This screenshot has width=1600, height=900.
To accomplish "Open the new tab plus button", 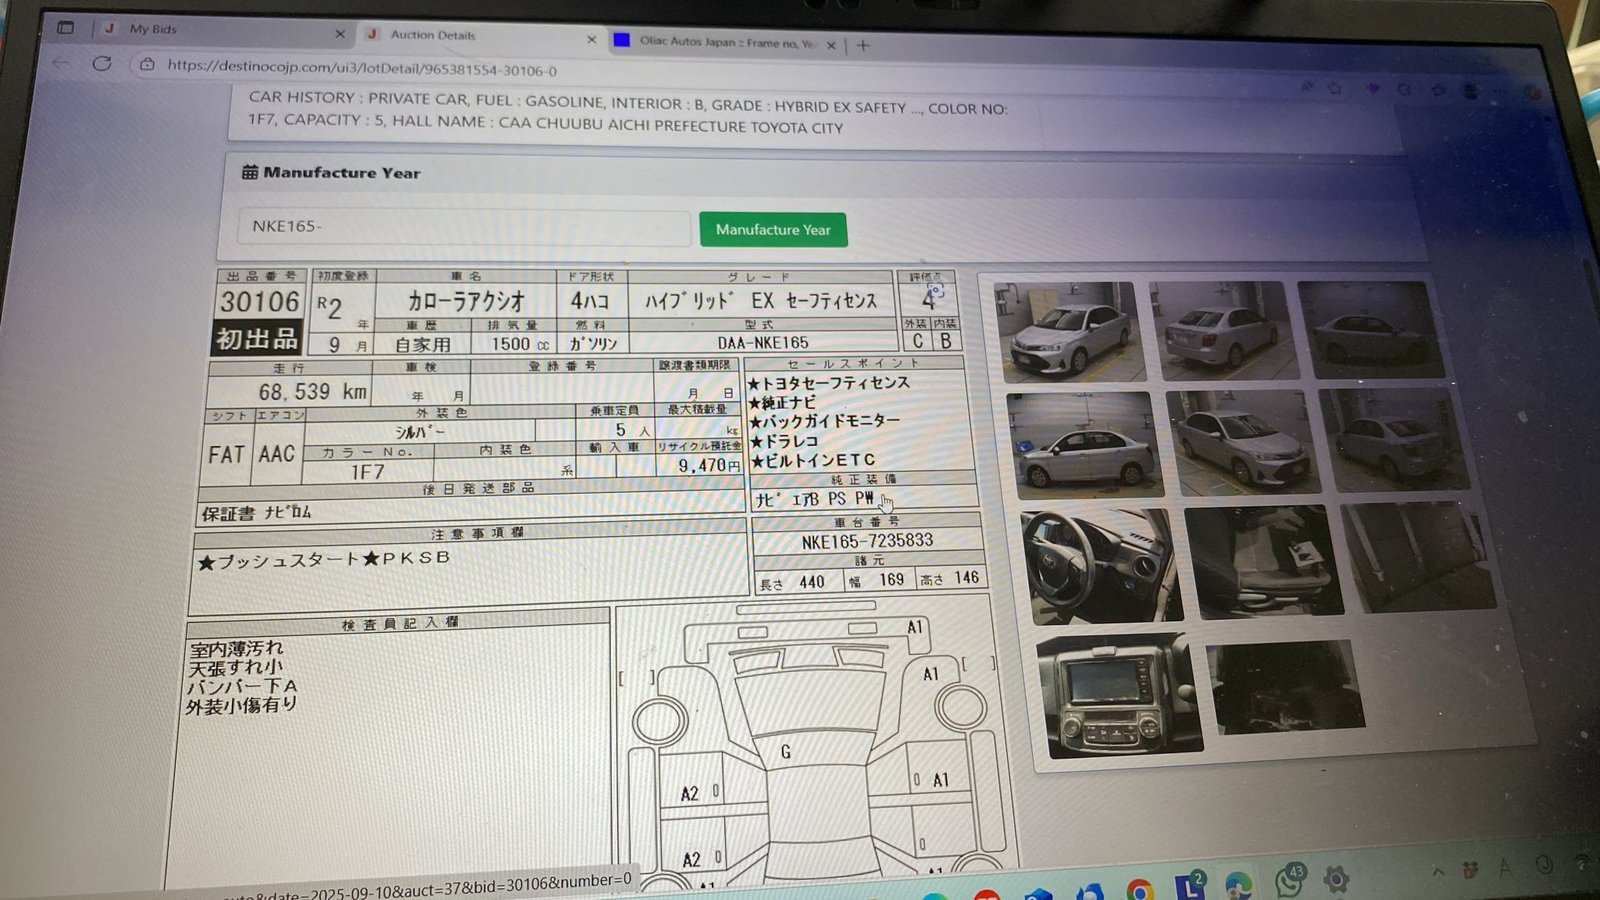I will tap(863, 45).
